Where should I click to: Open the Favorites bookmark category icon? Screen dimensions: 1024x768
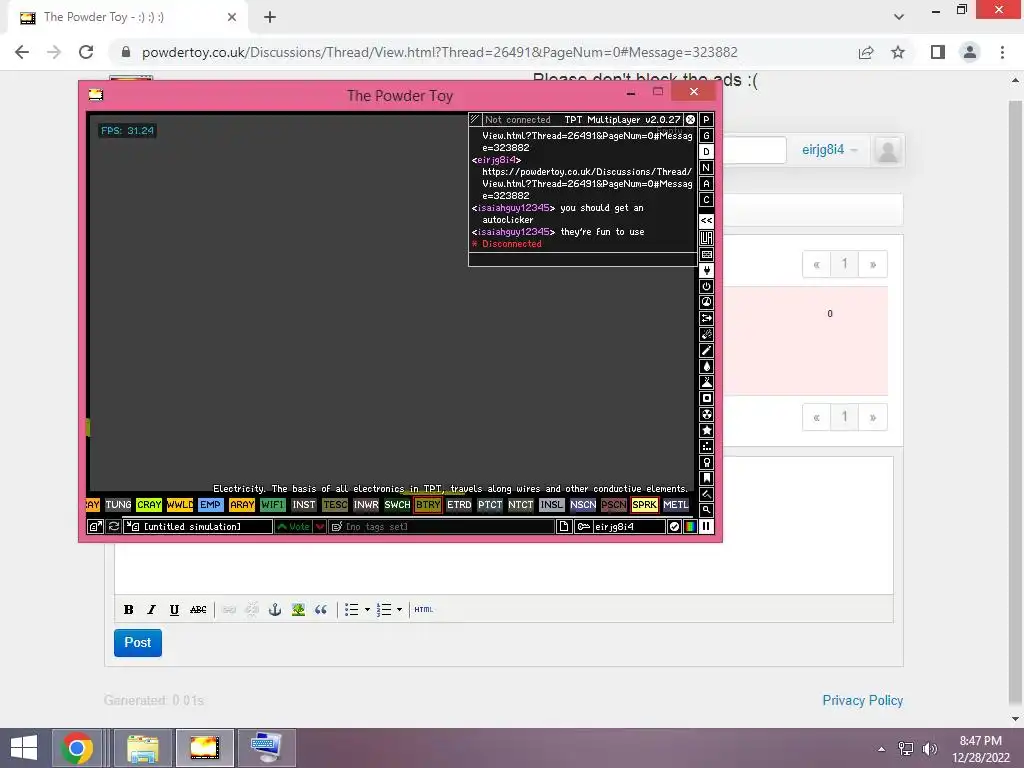point(706,479)
